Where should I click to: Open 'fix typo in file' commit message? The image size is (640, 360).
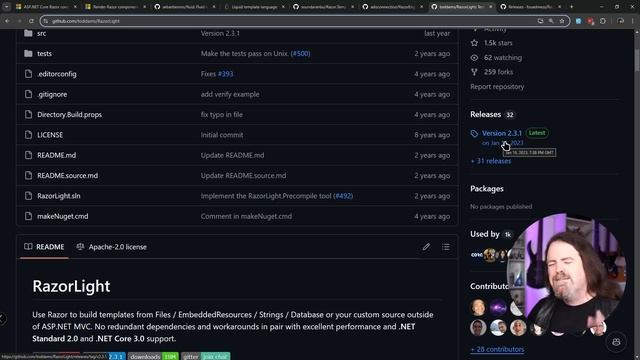point(222,115)
